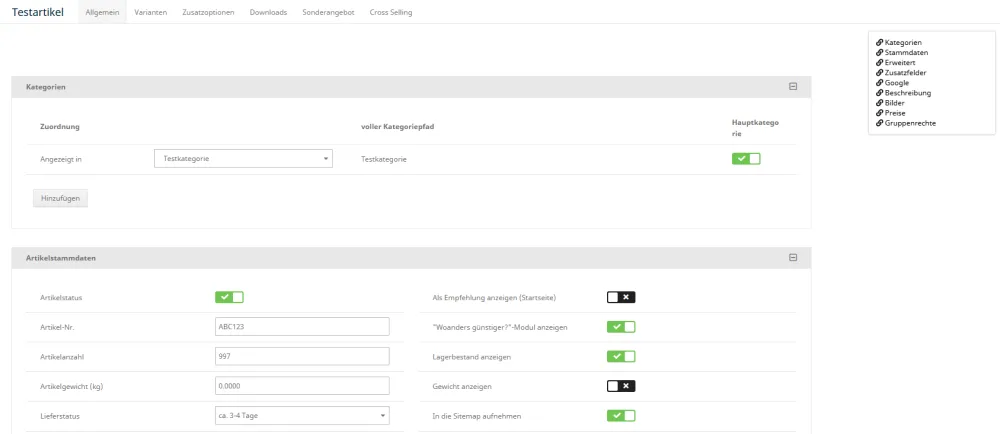Open the Downloads tab
The height and width of the screenshot is (434, 1000).
click(x=268, y=12)
